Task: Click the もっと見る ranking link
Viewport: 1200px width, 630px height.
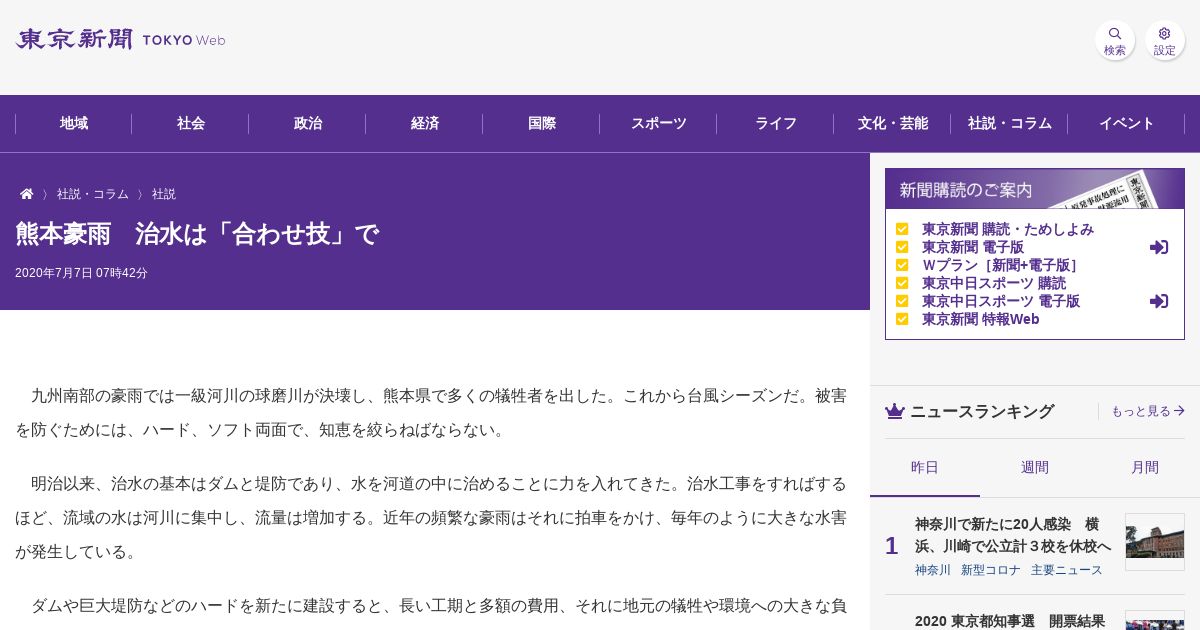Action: click(1148, 411)
